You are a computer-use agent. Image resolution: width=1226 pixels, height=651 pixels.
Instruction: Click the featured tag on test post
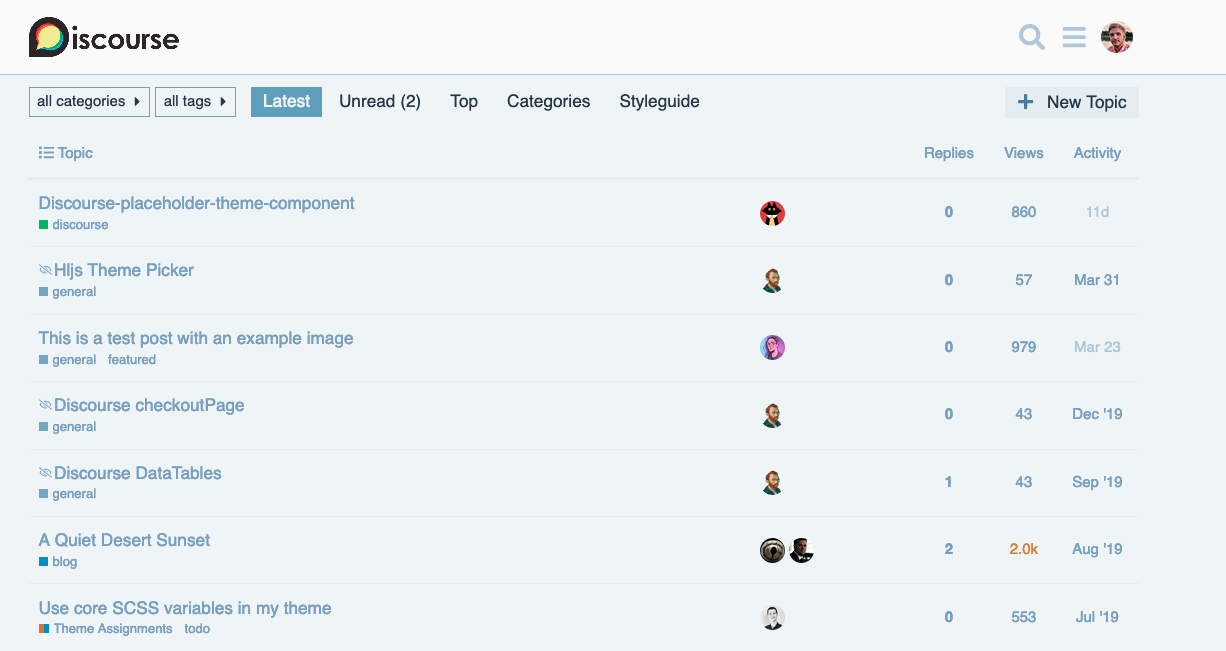click(132, 360)
